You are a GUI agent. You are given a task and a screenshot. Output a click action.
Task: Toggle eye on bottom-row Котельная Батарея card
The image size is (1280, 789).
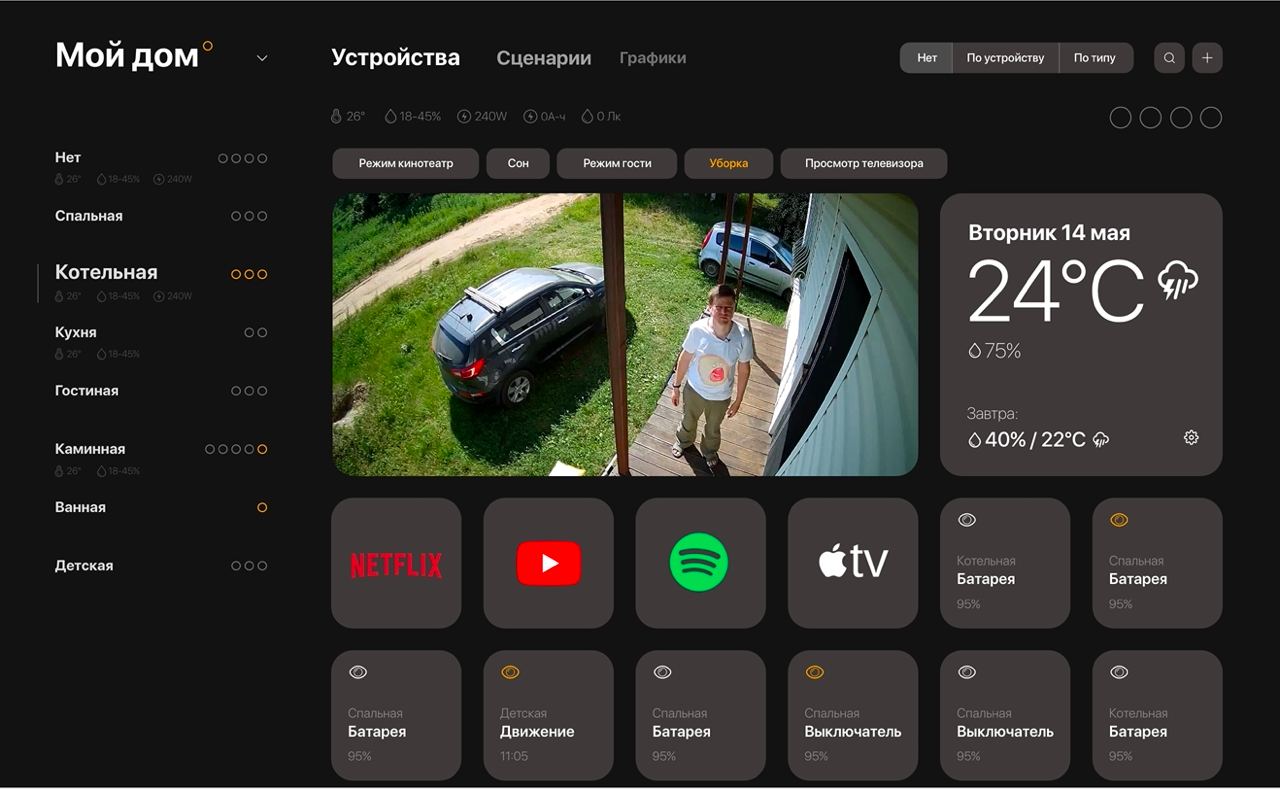1119,672
